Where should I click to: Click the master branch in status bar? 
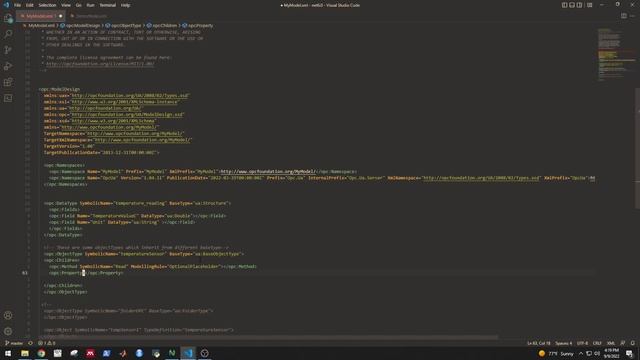click(14, 343)
